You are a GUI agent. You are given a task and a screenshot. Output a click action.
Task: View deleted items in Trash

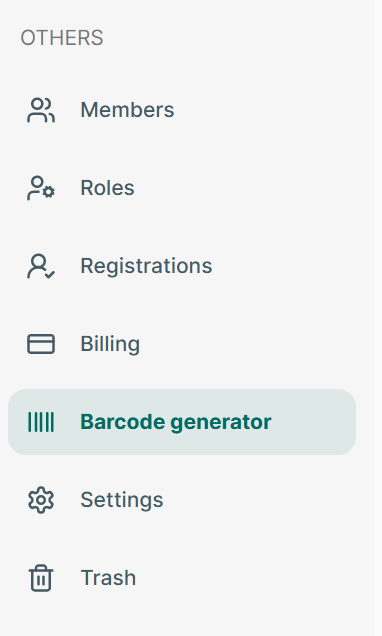(x=182, y=578)
